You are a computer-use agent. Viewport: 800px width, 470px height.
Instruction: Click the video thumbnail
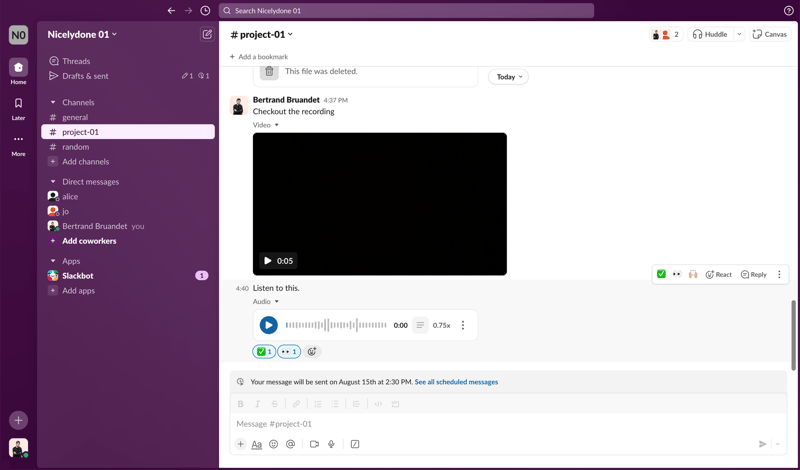(x=380, y=204)
